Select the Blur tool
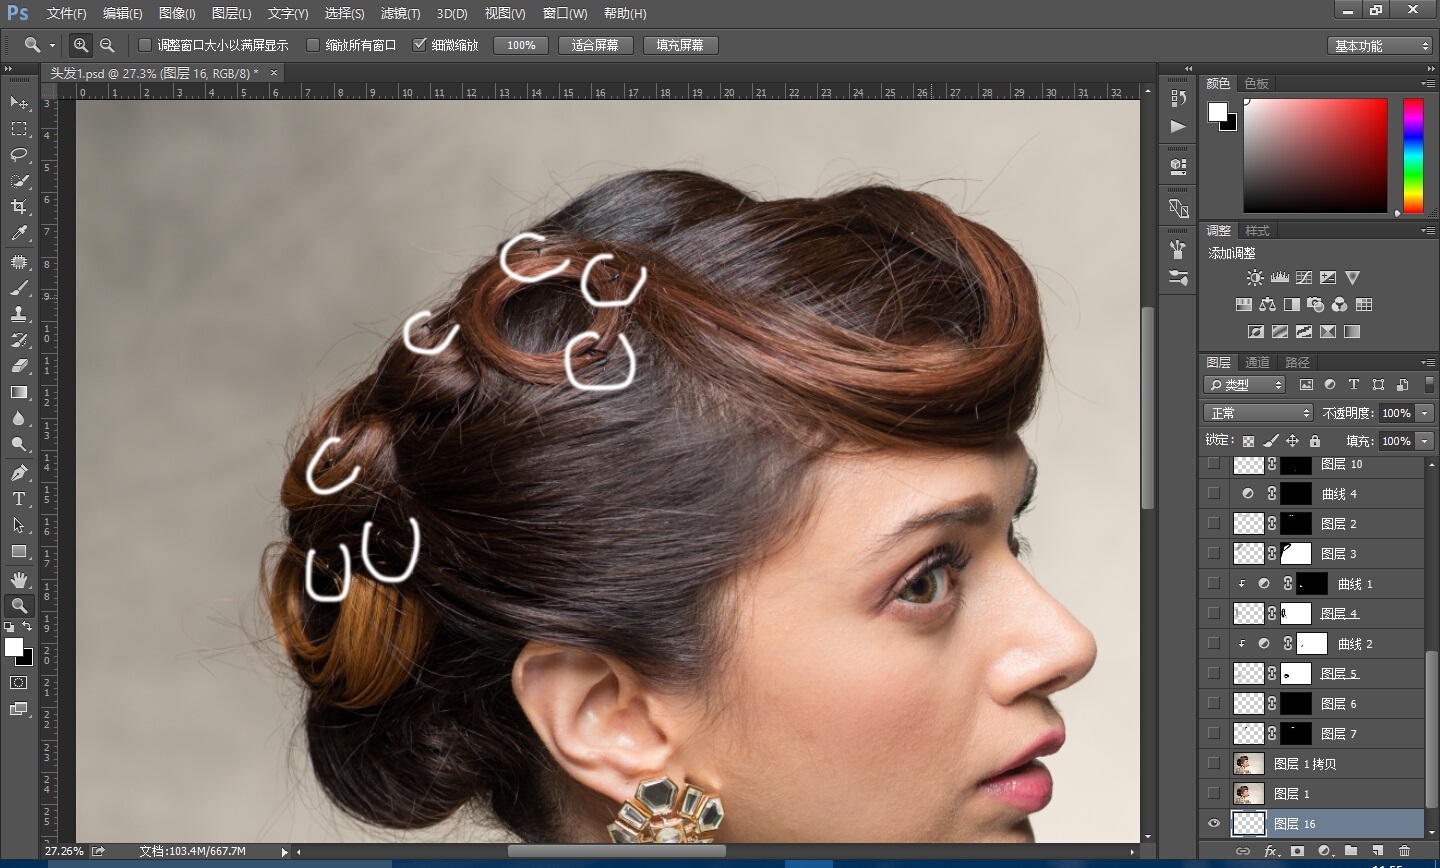Screen dimensions: 1440x868 [x=19, y=418]
